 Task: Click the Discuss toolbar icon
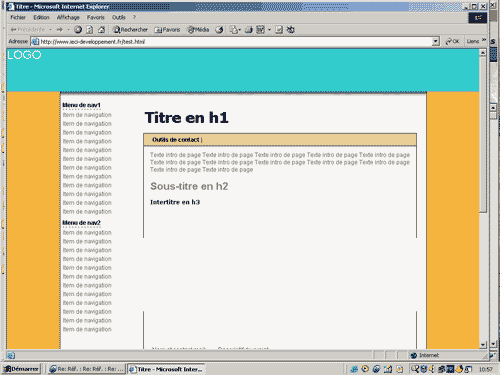tap(279, 30)
